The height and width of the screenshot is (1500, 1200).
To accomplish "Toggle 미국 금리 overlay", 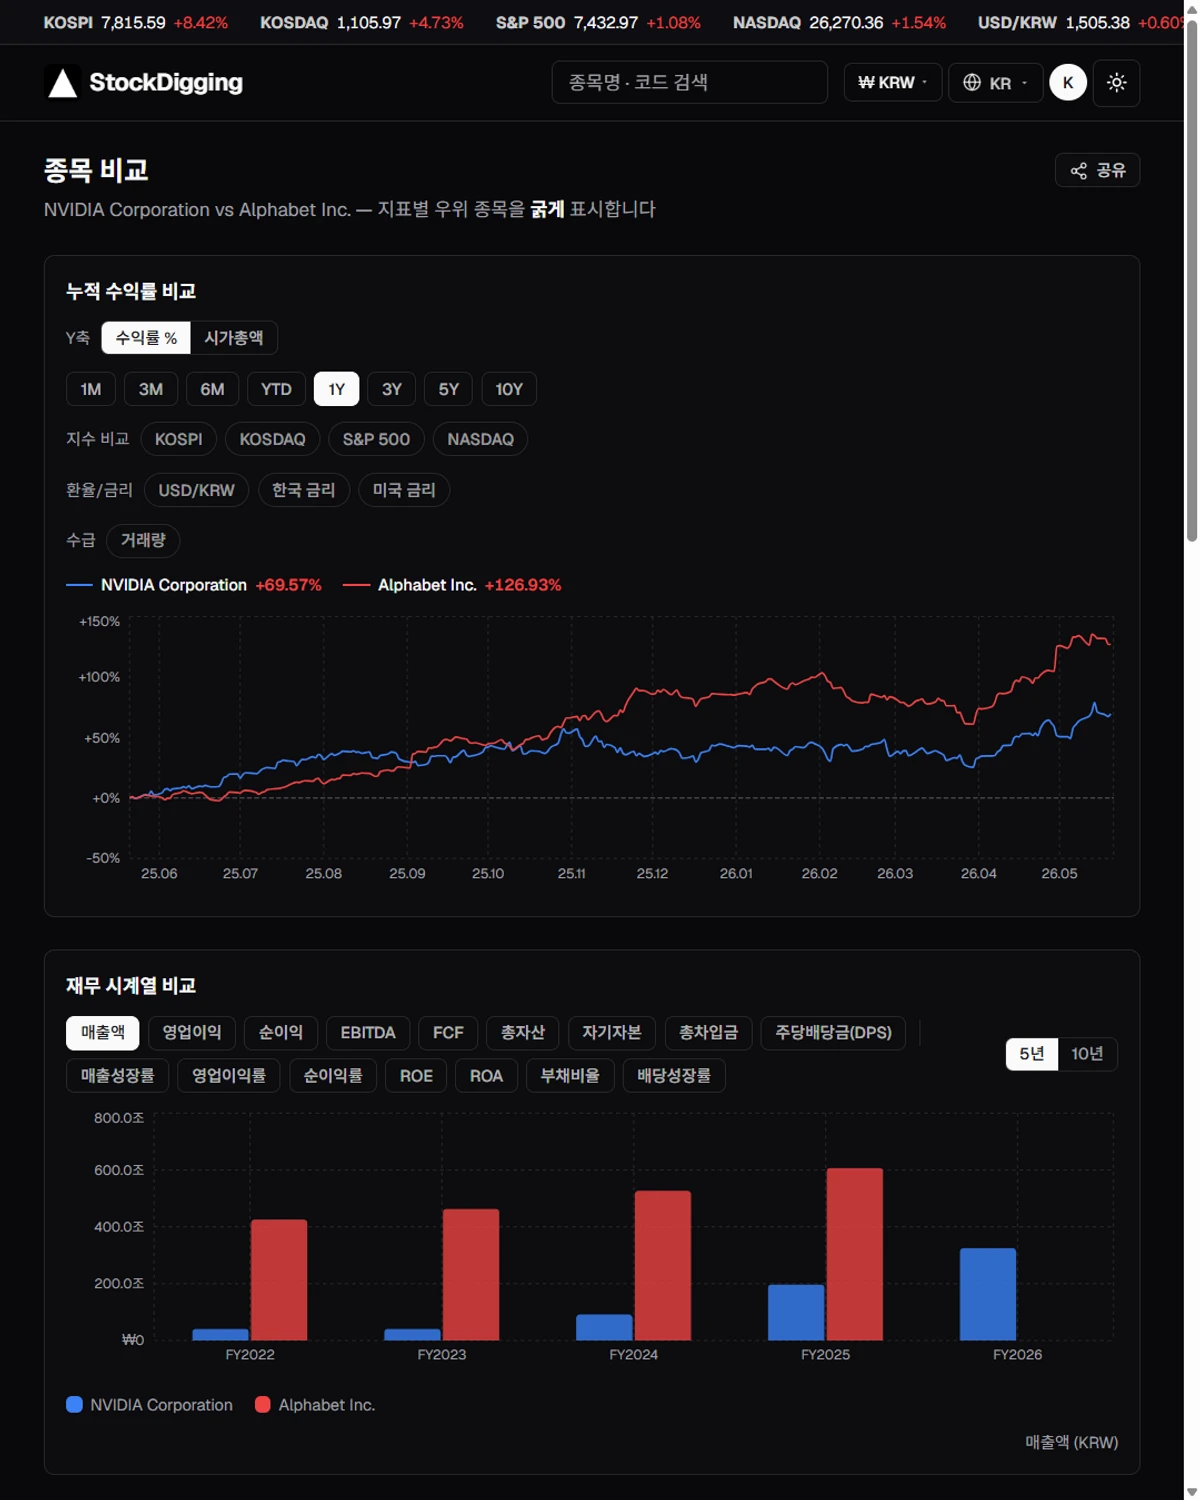I will click(x=404, y=490).
